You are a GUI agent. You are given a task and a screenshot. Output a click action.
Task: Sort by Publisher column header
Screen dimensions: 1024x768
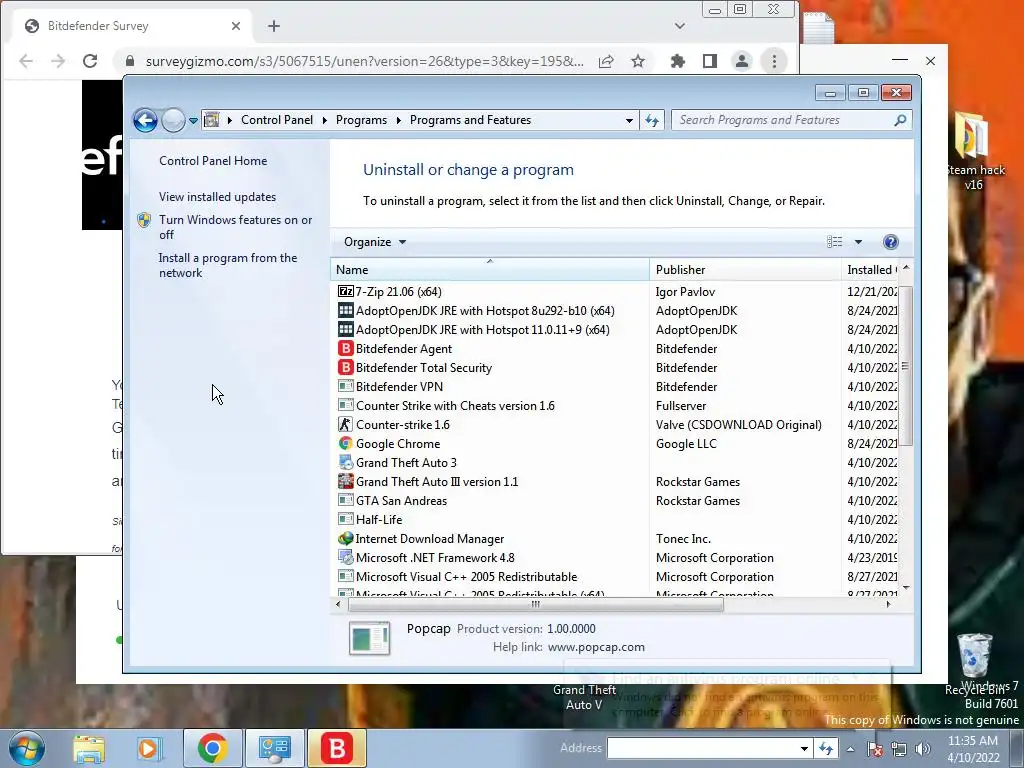[x=745, y=270]
